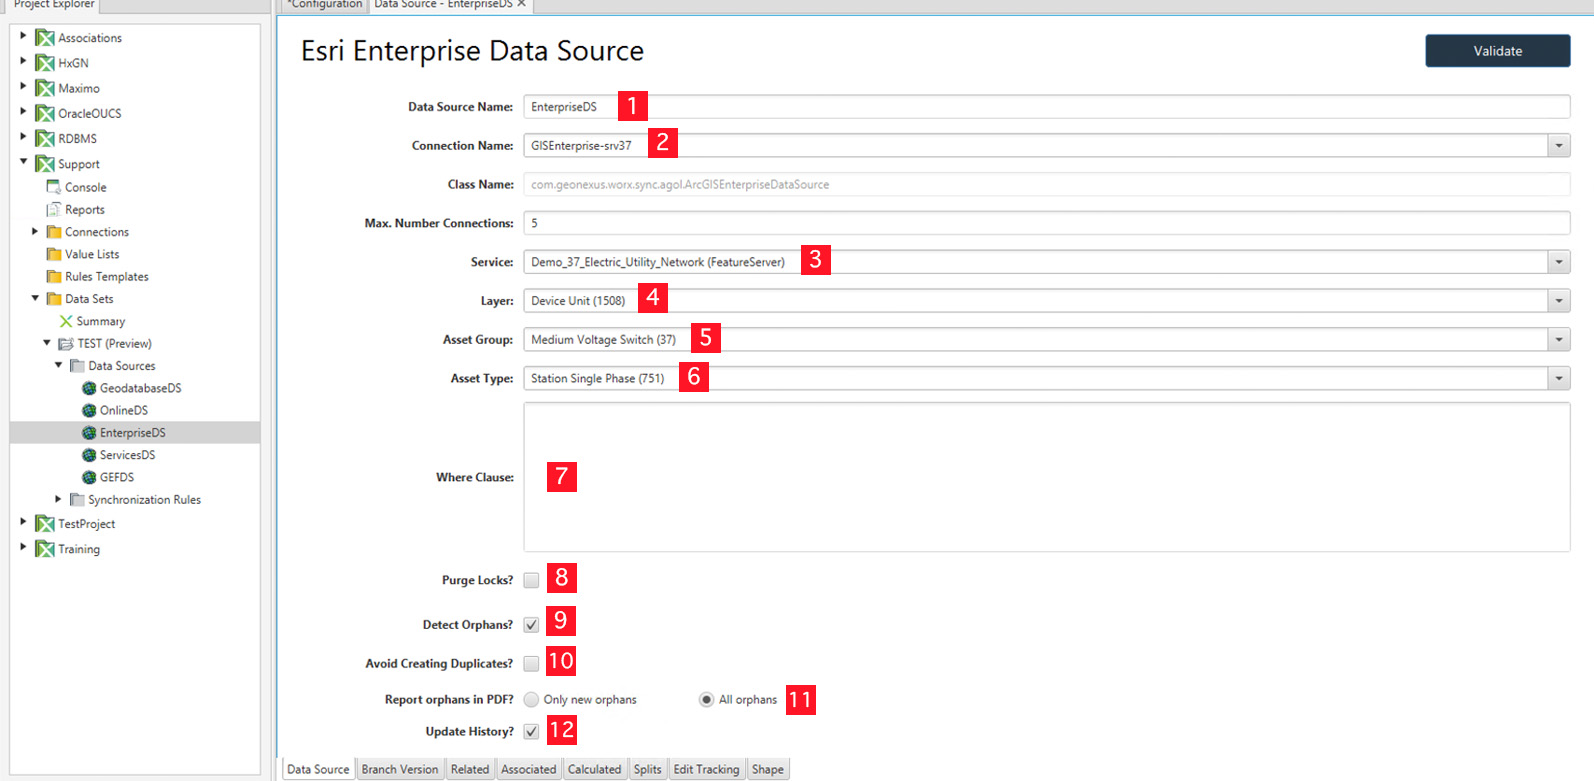This screenshot has height=781, width=1594.
Task: Click the GEFDS globe icon
Action: 89,477
